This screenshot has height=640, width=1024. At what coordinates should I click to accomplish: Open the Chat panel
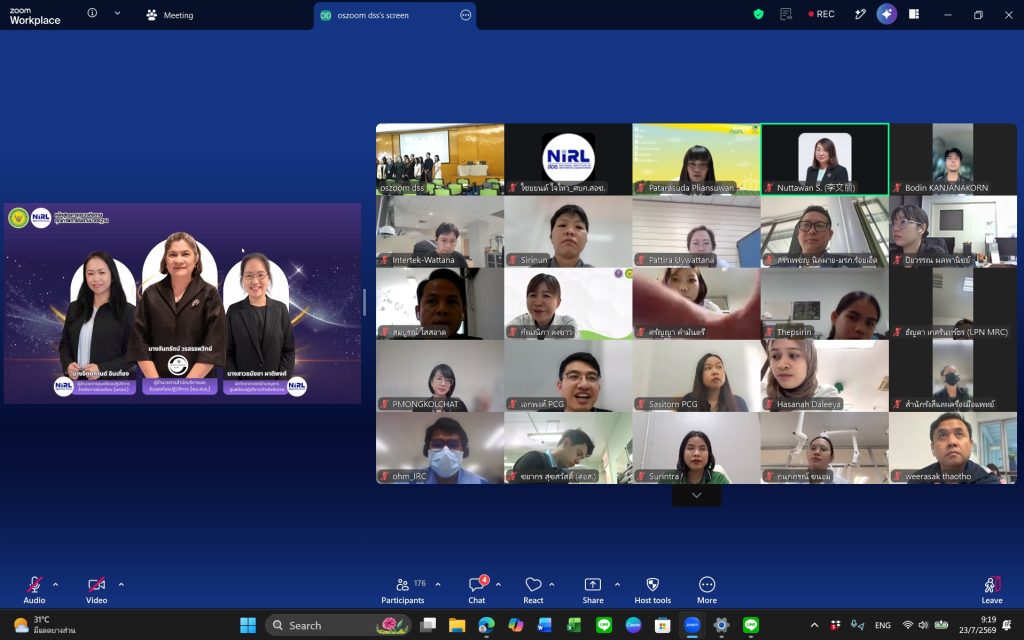coord(477,590)
